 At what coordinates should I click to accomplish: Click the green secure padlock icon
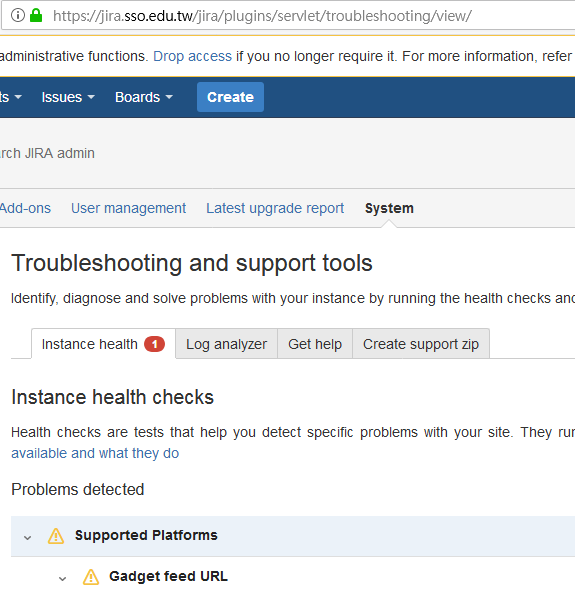click(36, 15)
